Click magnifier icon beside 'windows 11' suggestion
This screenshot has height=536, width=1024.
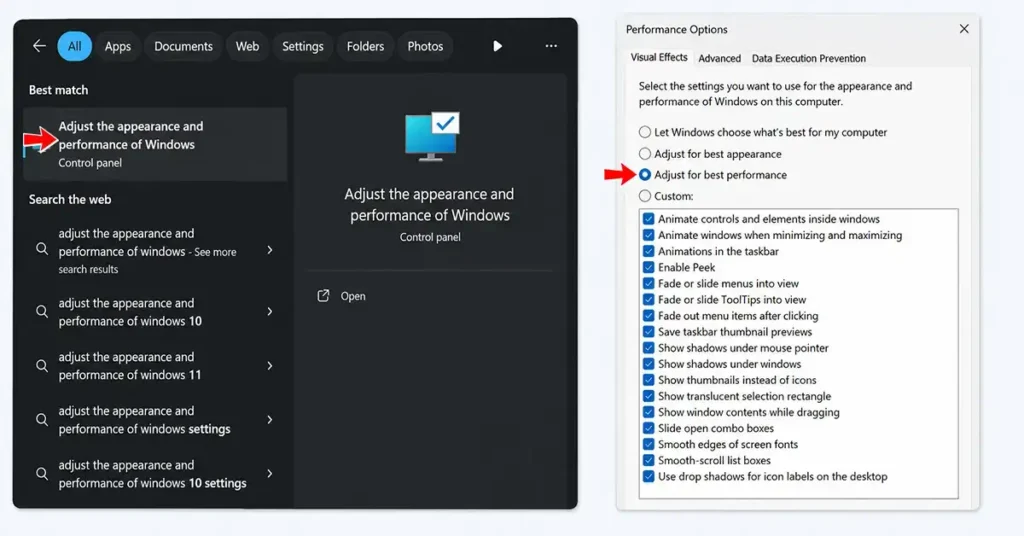(x=42, y=366)
